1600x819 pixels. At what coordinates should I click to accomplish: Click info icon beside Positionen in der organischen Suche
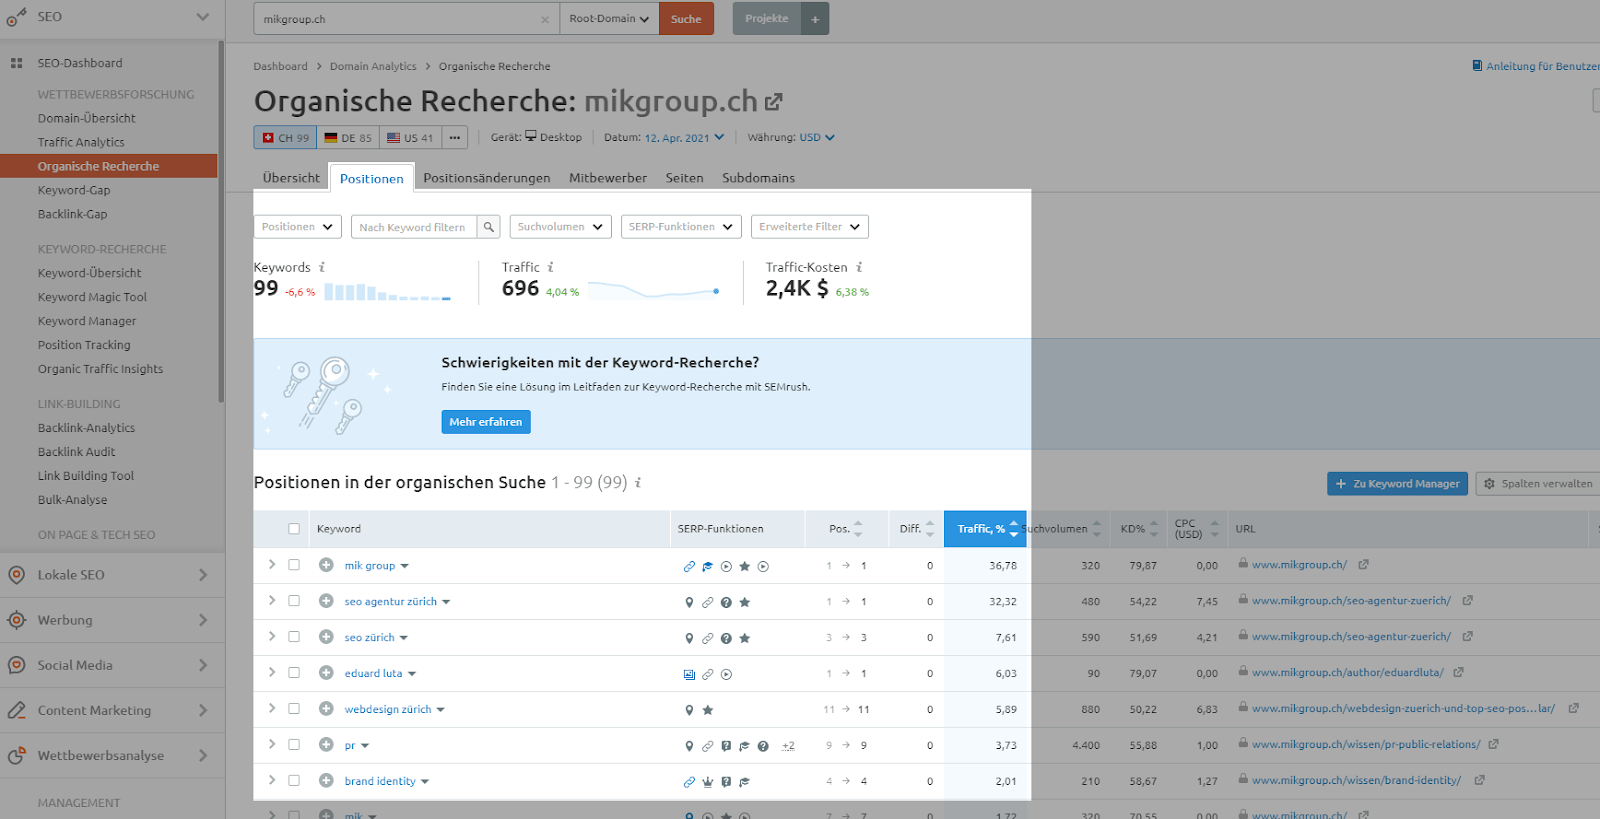point(638,483)
